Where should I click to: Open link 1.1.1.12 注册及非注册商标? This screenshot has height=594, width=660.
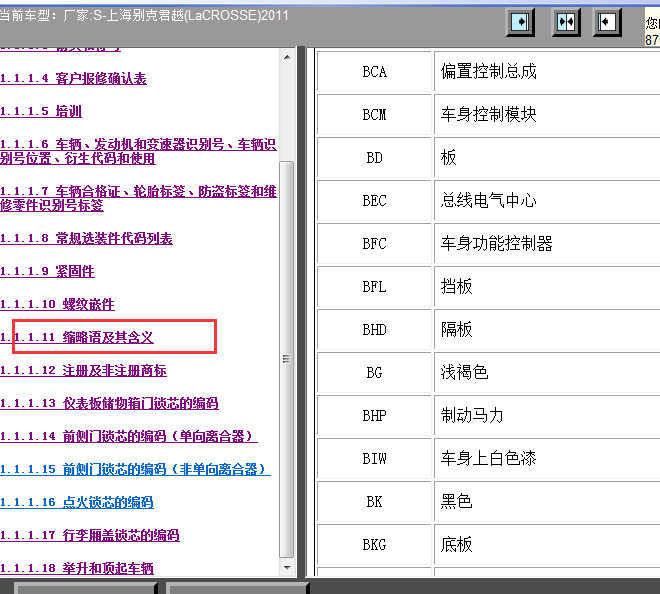click(83, 370)
